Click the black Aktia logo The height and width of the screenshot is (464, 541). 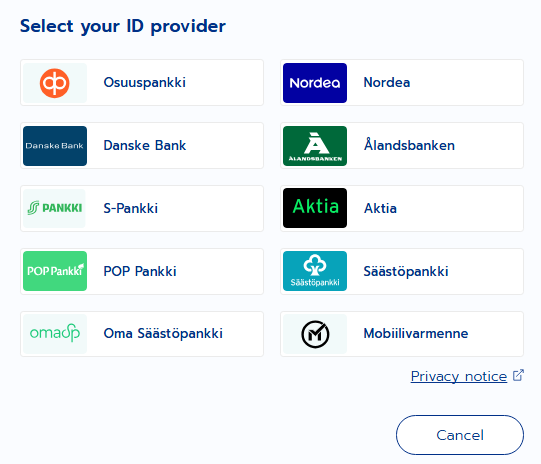click(x=315, y=208)
